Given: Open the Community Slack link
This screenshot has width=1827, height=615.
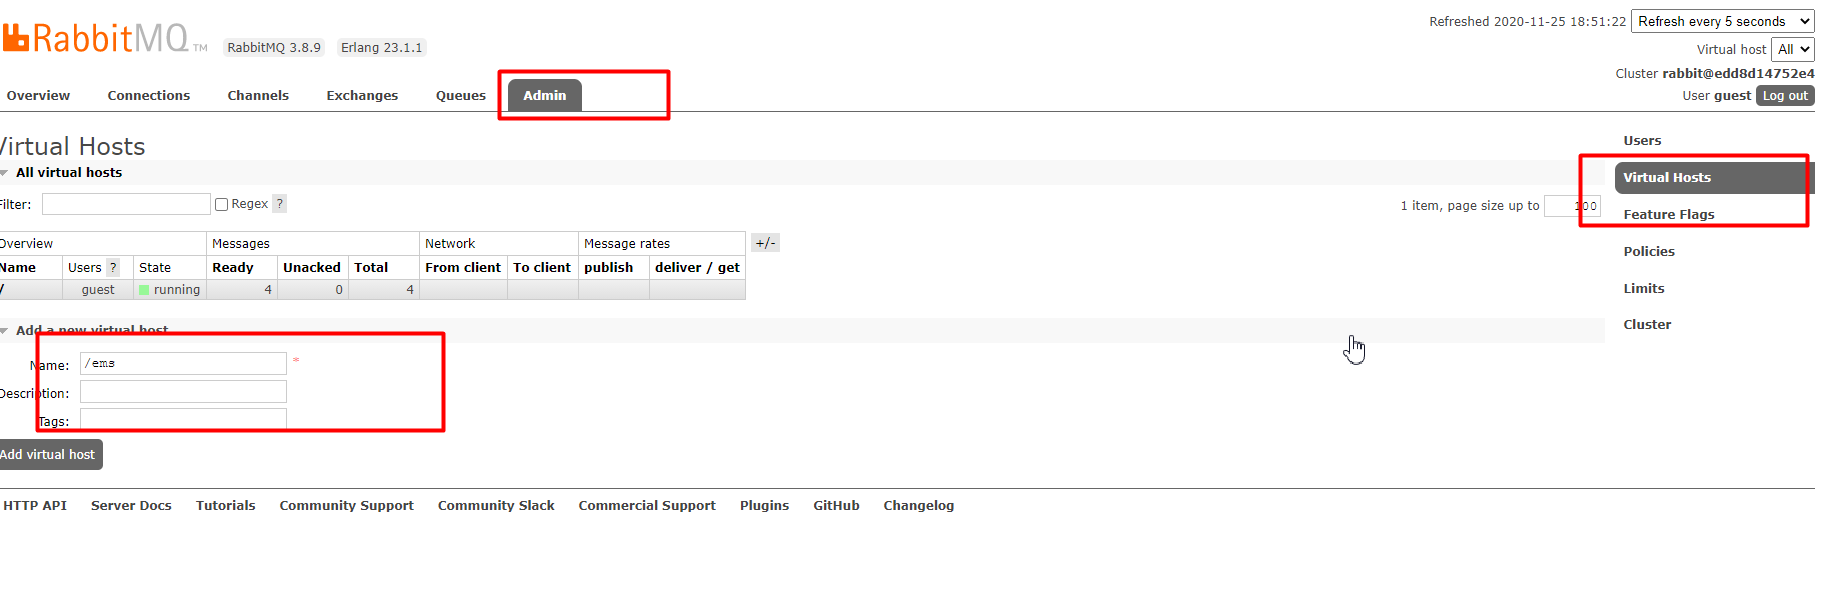Looking at the screenshot, I should pos(496,506).
